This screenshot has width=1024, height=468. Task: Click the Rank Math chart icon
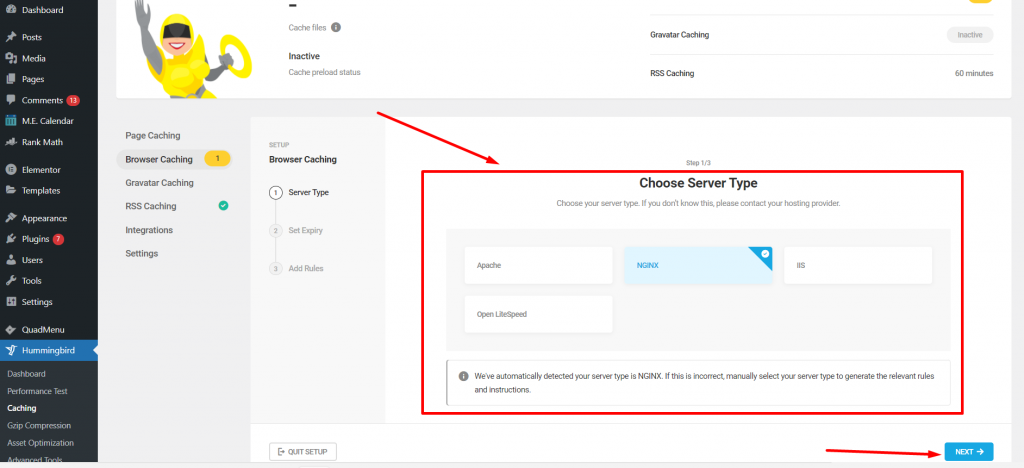tap(11, 142)
